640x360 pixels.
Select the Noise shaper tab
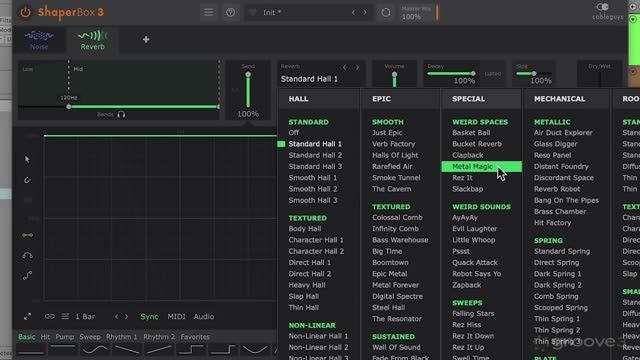click(x=39, y=40)
